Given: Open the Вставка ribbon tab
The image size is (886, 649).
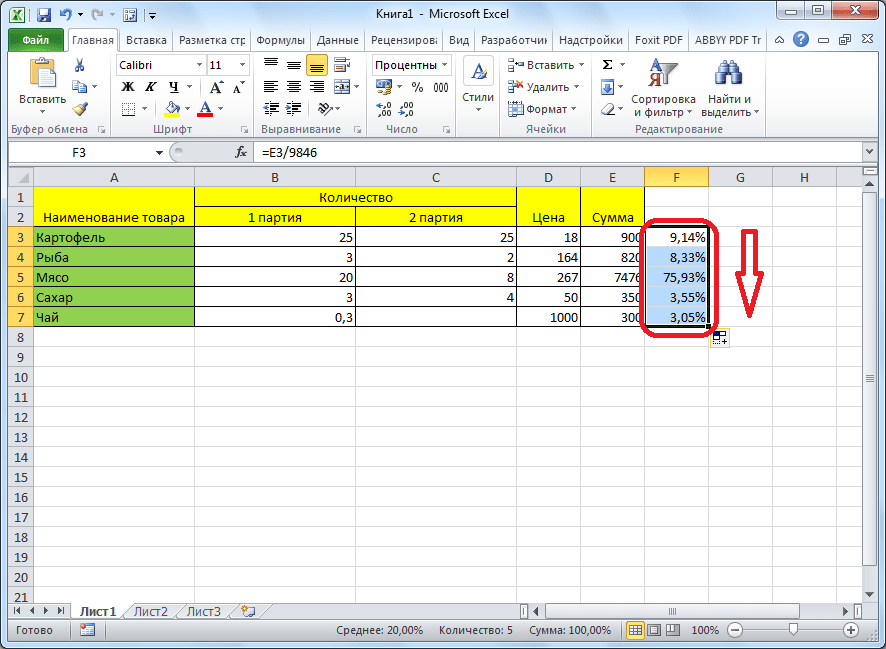Looking at the screenshot, I should (146, 41).
